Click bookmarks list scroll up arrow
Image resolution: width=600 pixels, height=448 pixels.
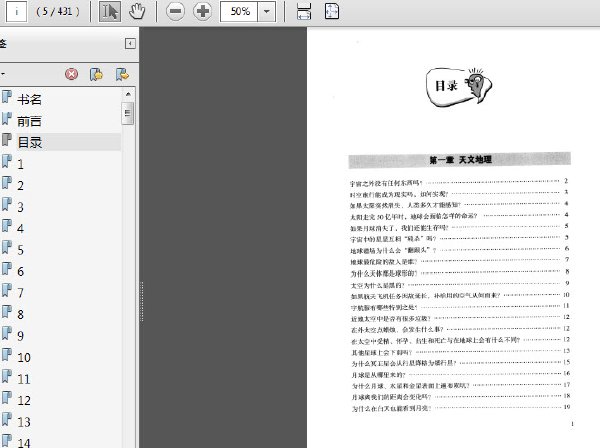(x=128, y=94)
